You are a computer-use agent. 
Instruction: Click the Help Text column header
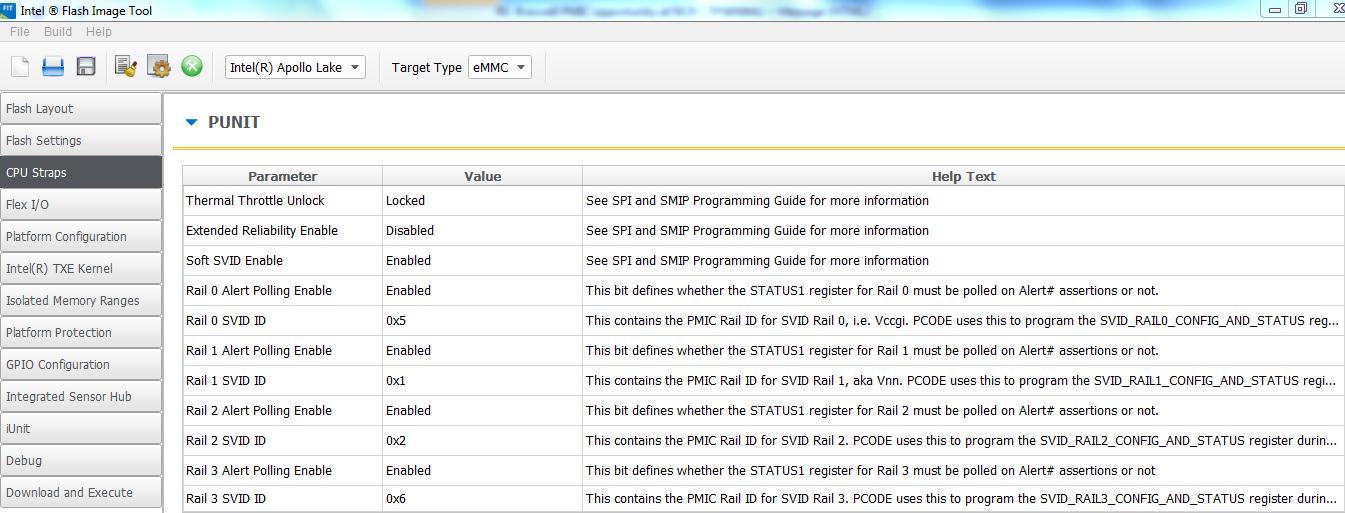(x=963, y=176)
